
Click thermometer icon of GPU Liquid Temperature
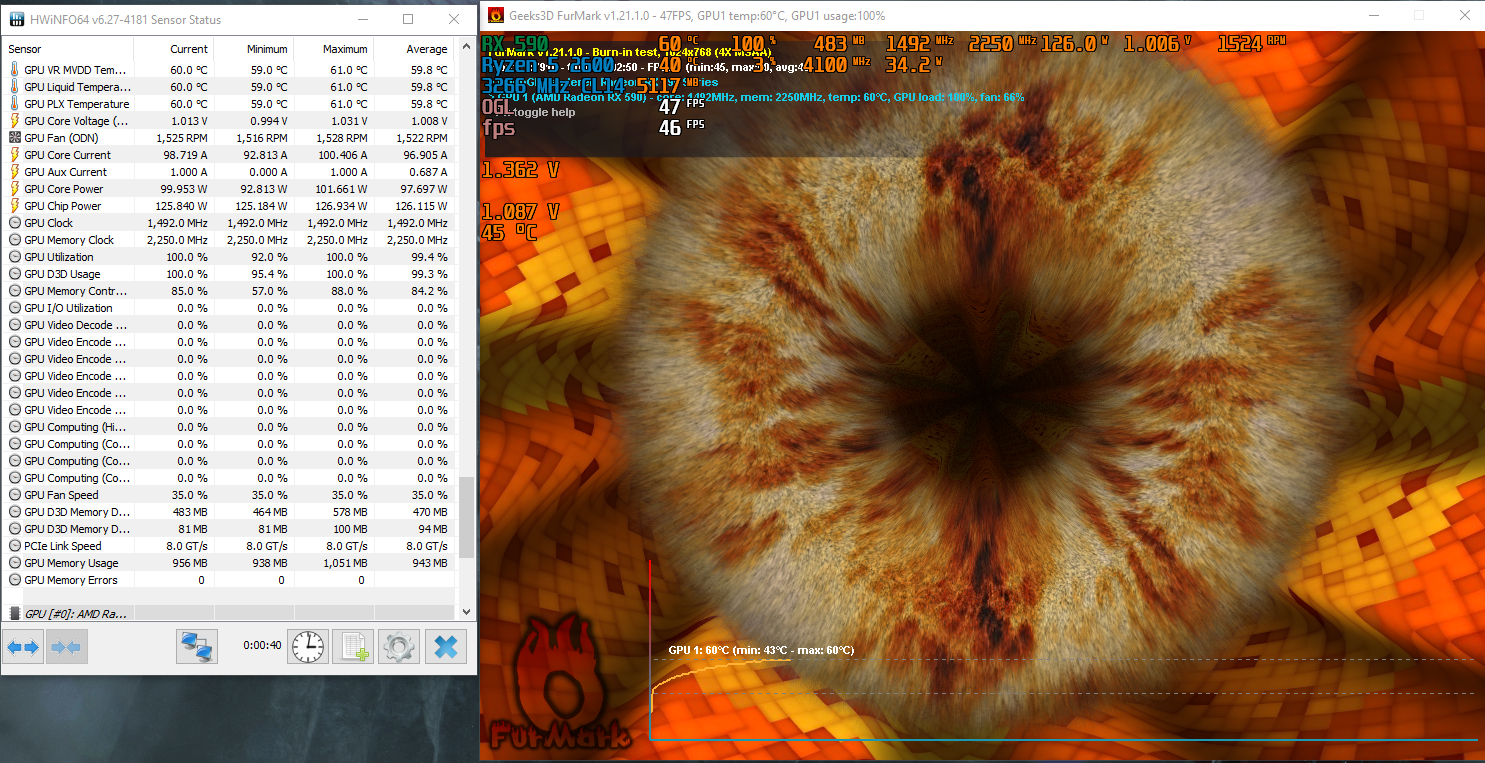point(14,87)
